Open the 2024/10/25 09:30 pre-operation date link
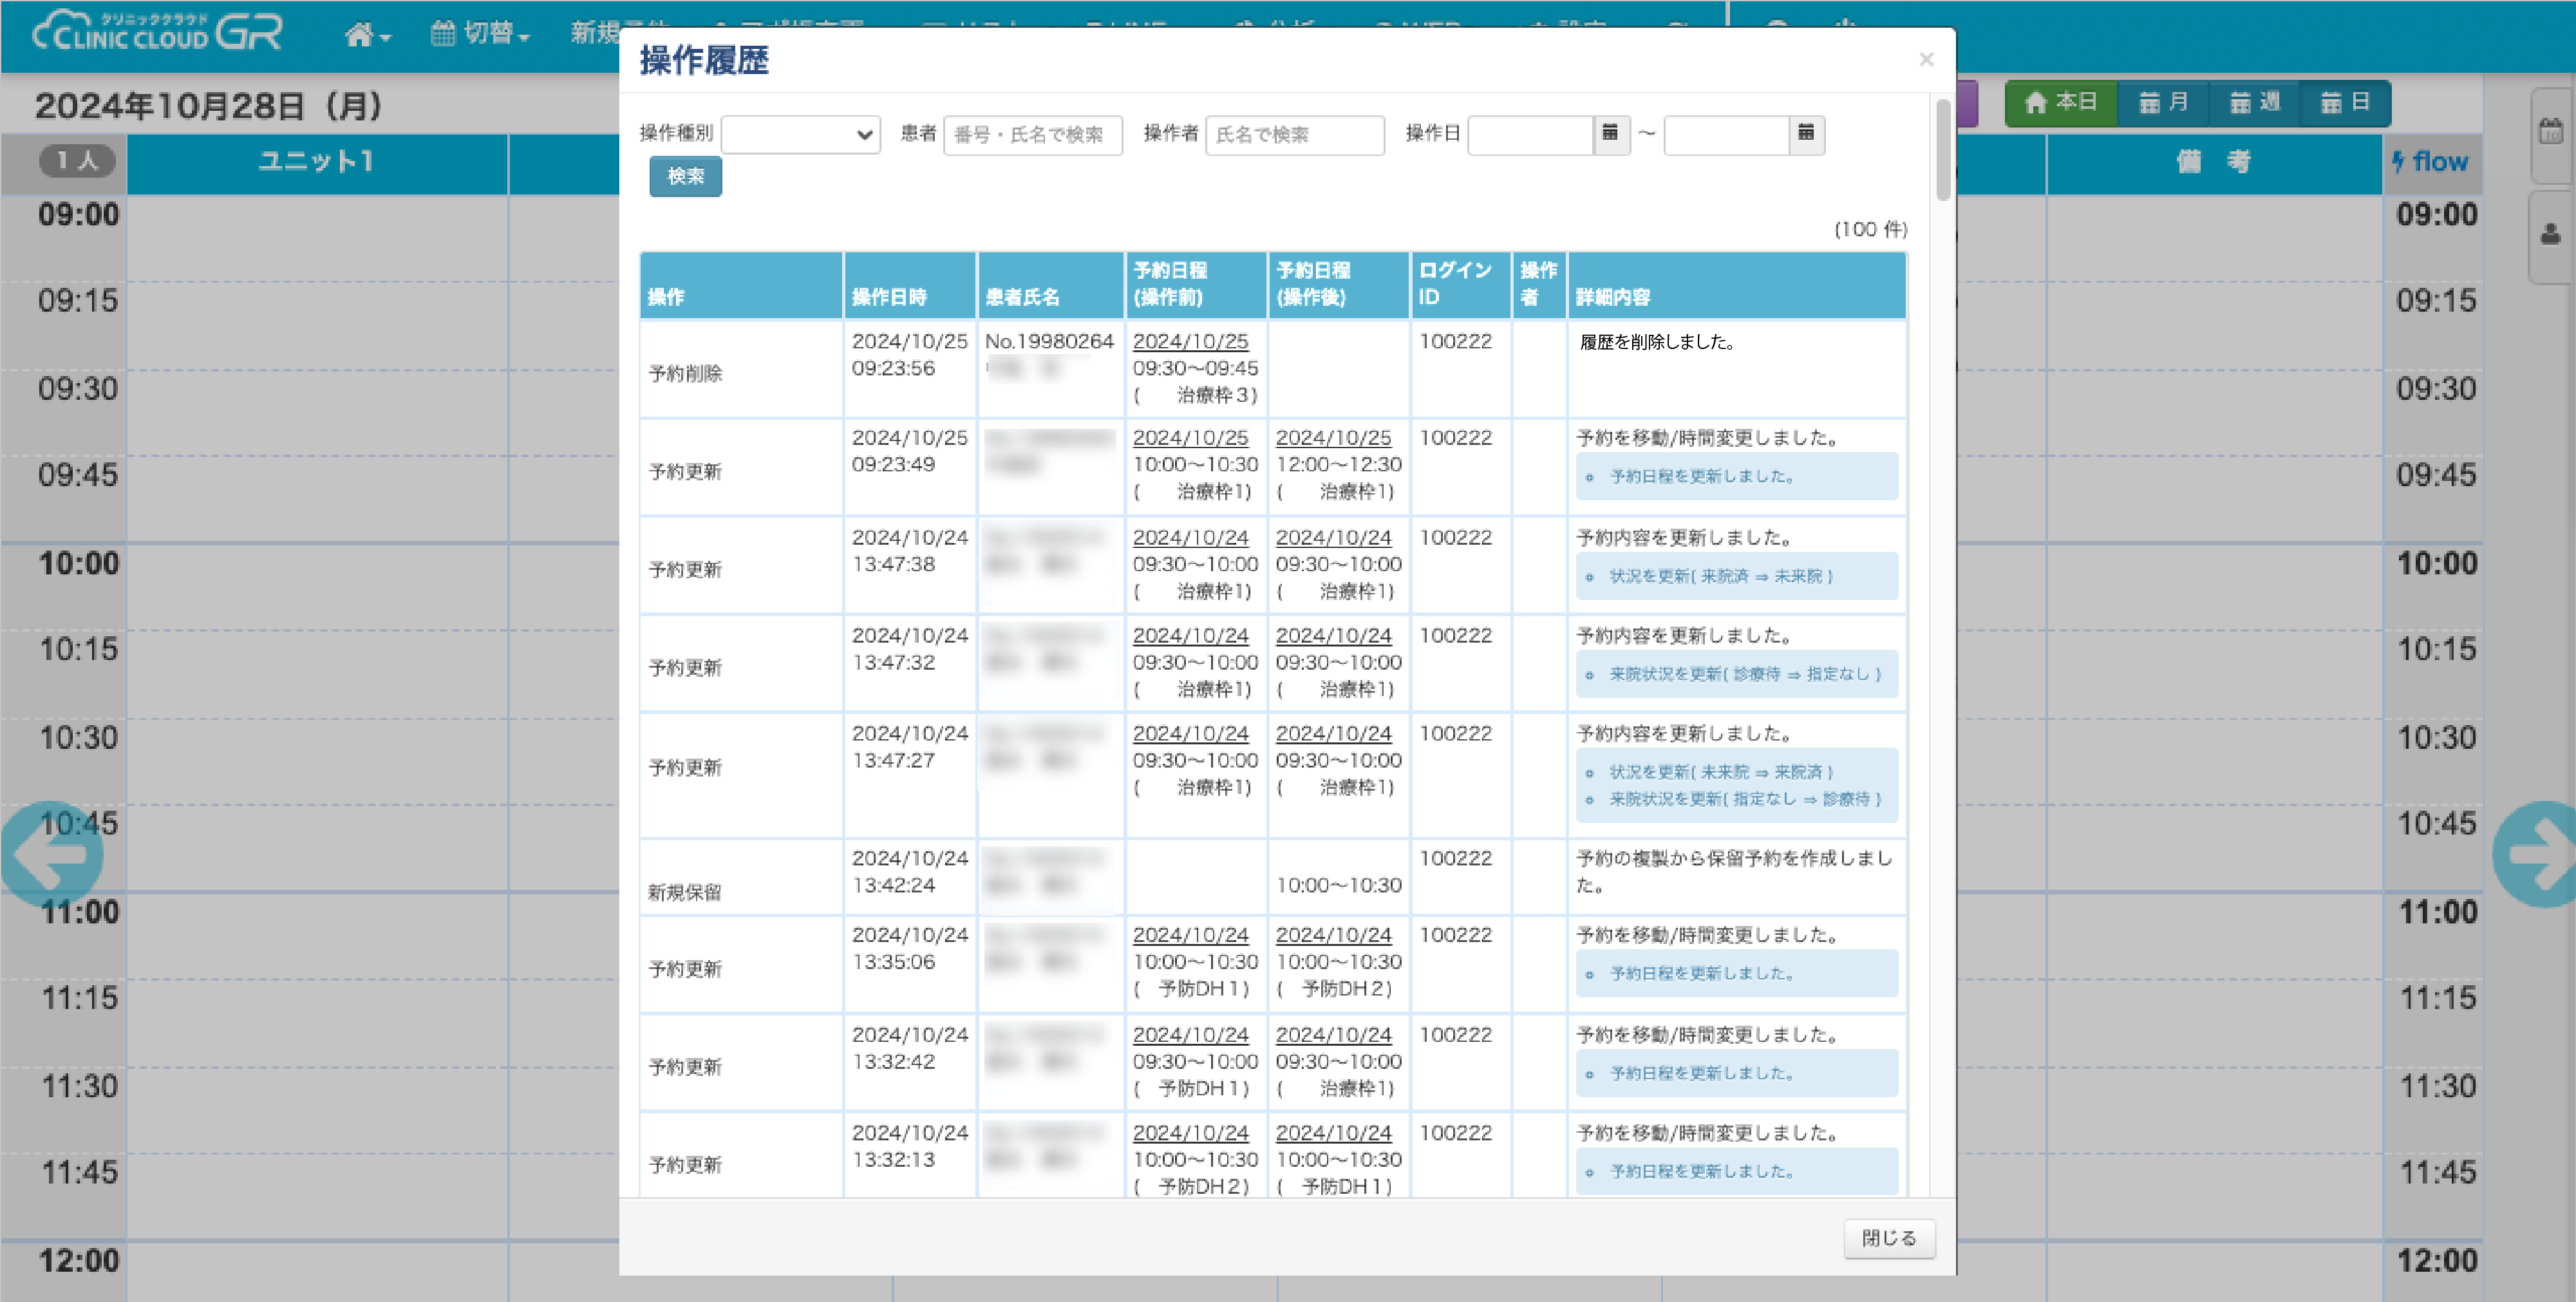Image resolution: width=2576 pixels, height=1302 pixels. pyautogui.click(x=1190, y=341)
